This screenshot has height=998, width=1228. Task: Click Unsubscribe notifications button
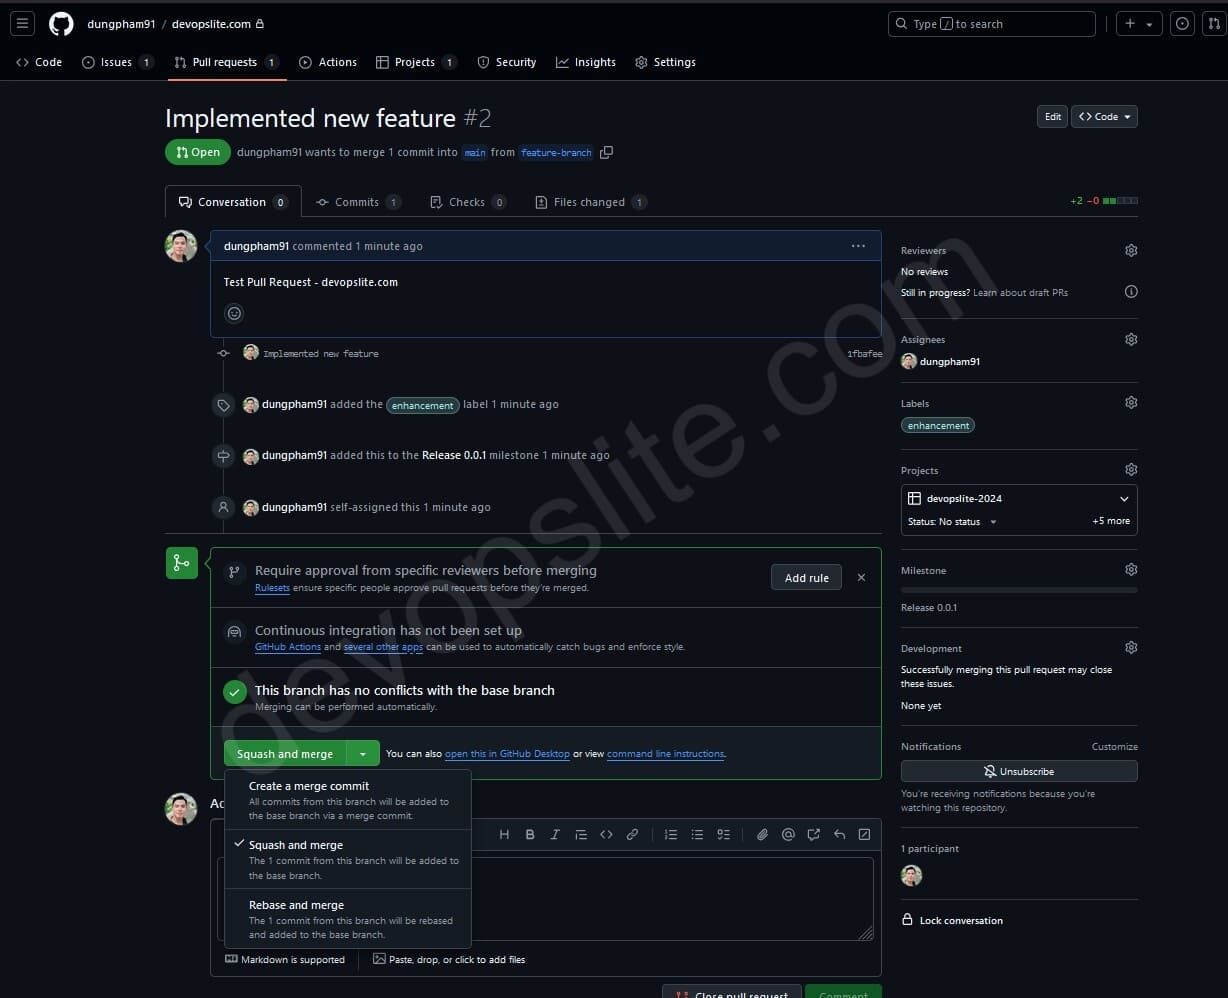(x=1019, y=771)
